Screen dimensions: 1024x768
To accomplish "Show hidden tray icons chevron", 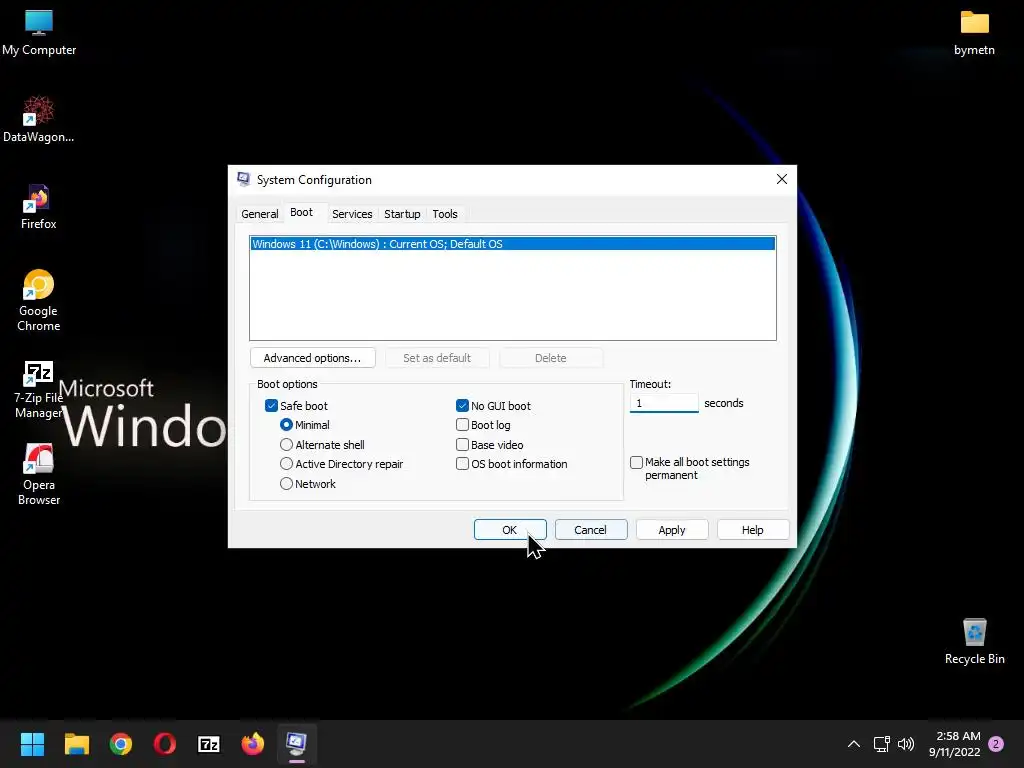I will [854, 744].
